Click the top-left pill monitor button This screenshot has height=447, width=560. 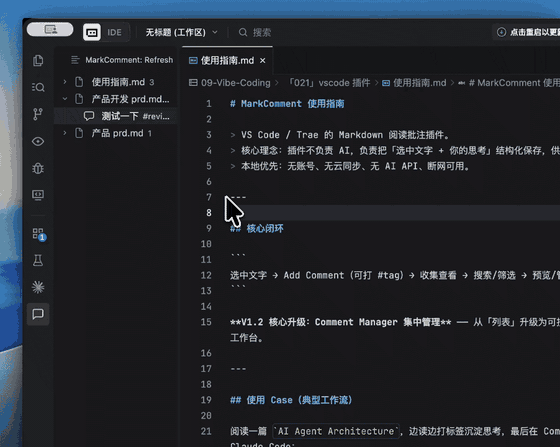[50, 29]
